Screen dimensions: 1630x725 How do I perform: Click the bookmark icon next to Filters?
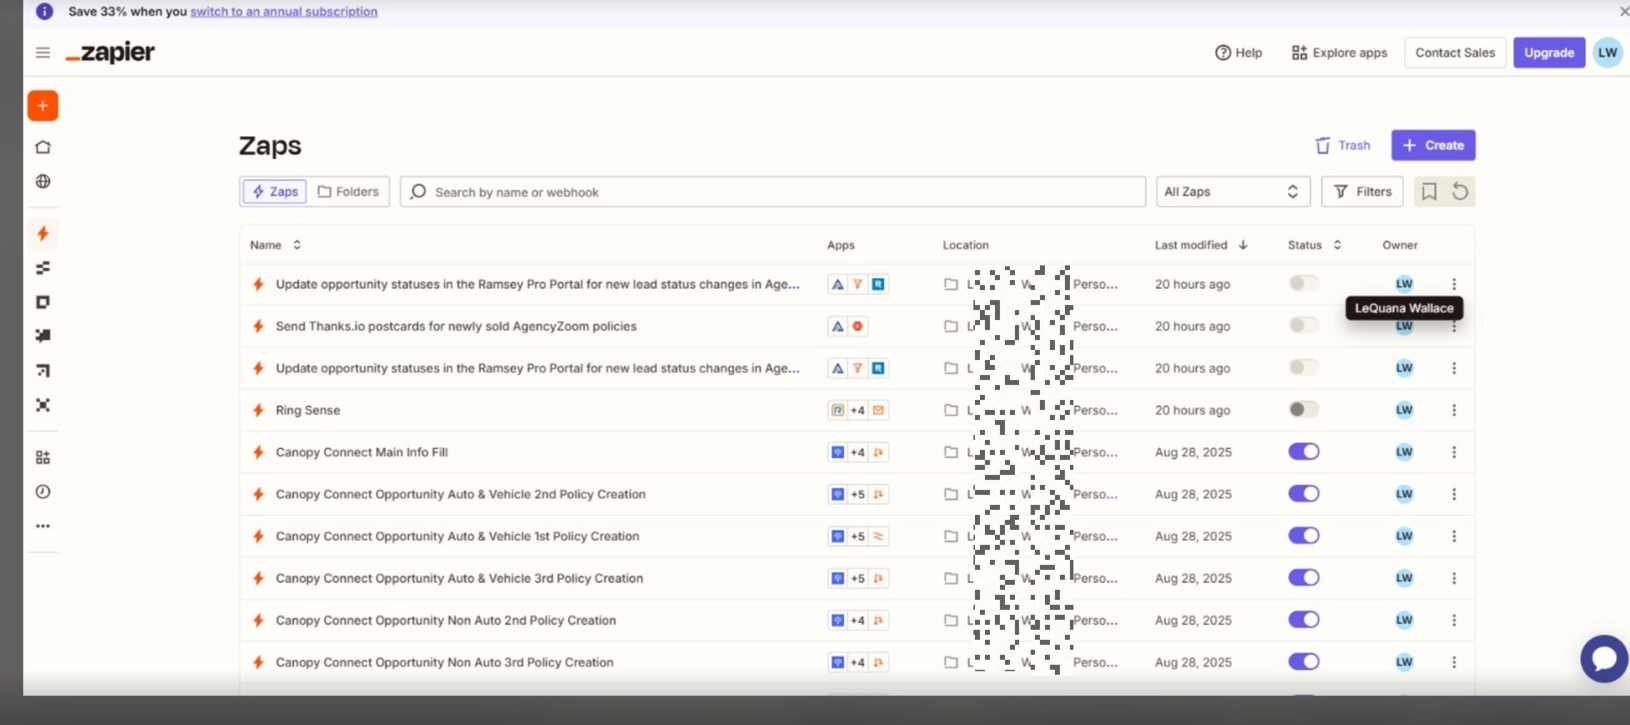click(x=1429, y=192)
